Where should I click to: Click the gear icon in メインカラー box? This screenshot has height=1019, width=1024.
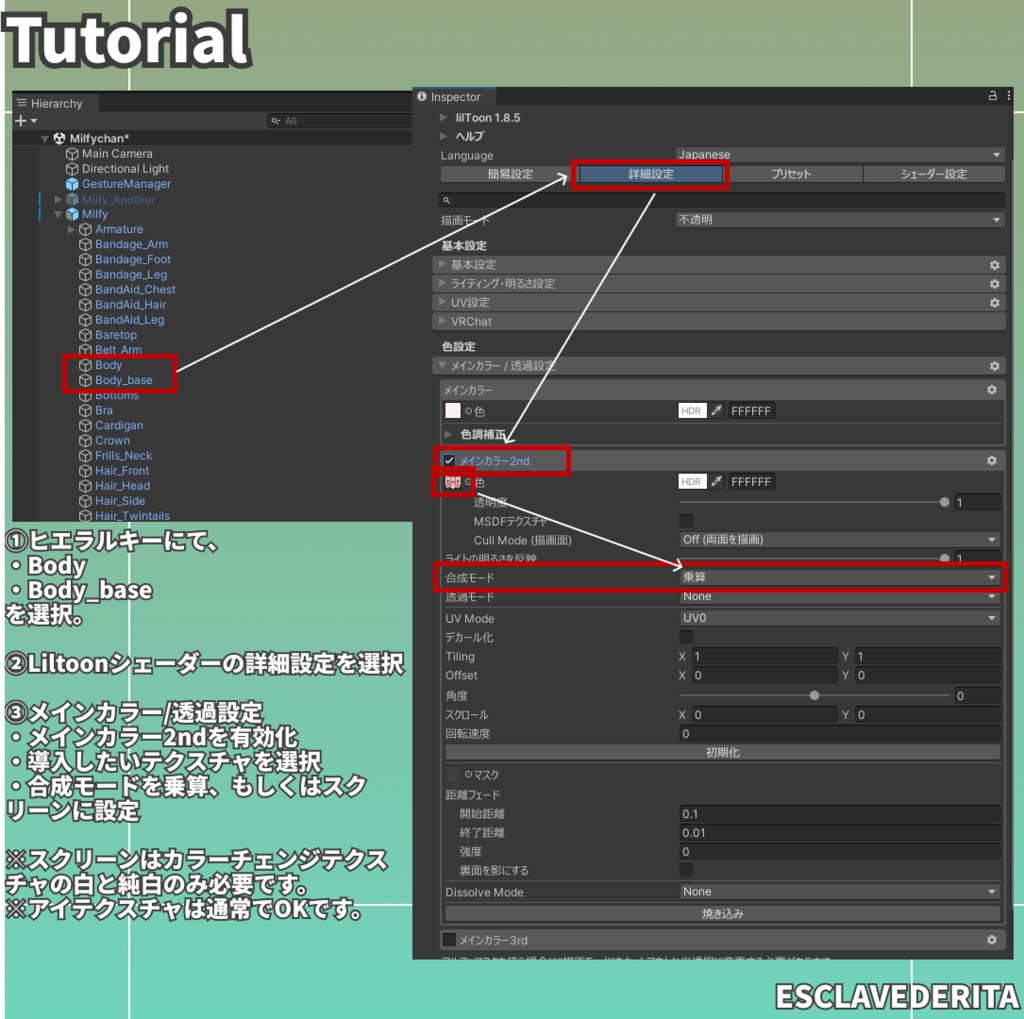[991, 390]
